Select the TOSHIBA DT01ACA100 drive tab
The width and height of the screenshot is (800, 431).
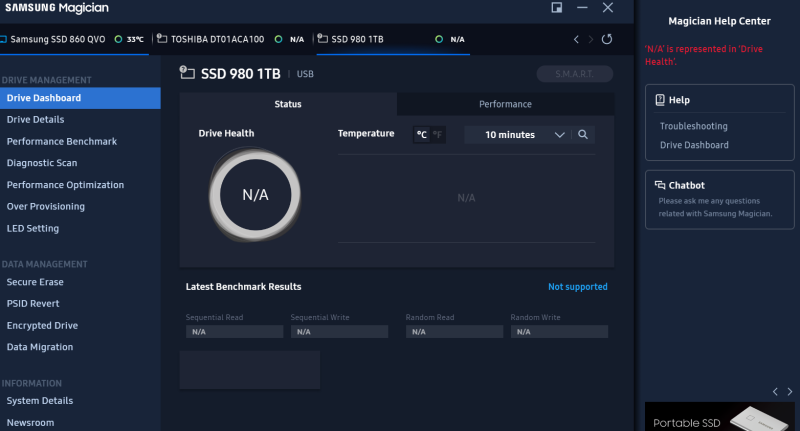pos(231,39)
